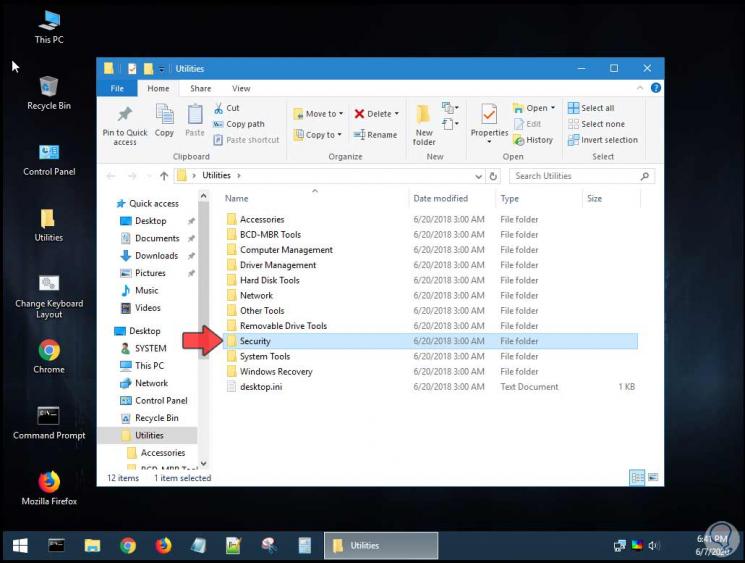
Task: Open the New item dropdown
Action: click(450, 108)
